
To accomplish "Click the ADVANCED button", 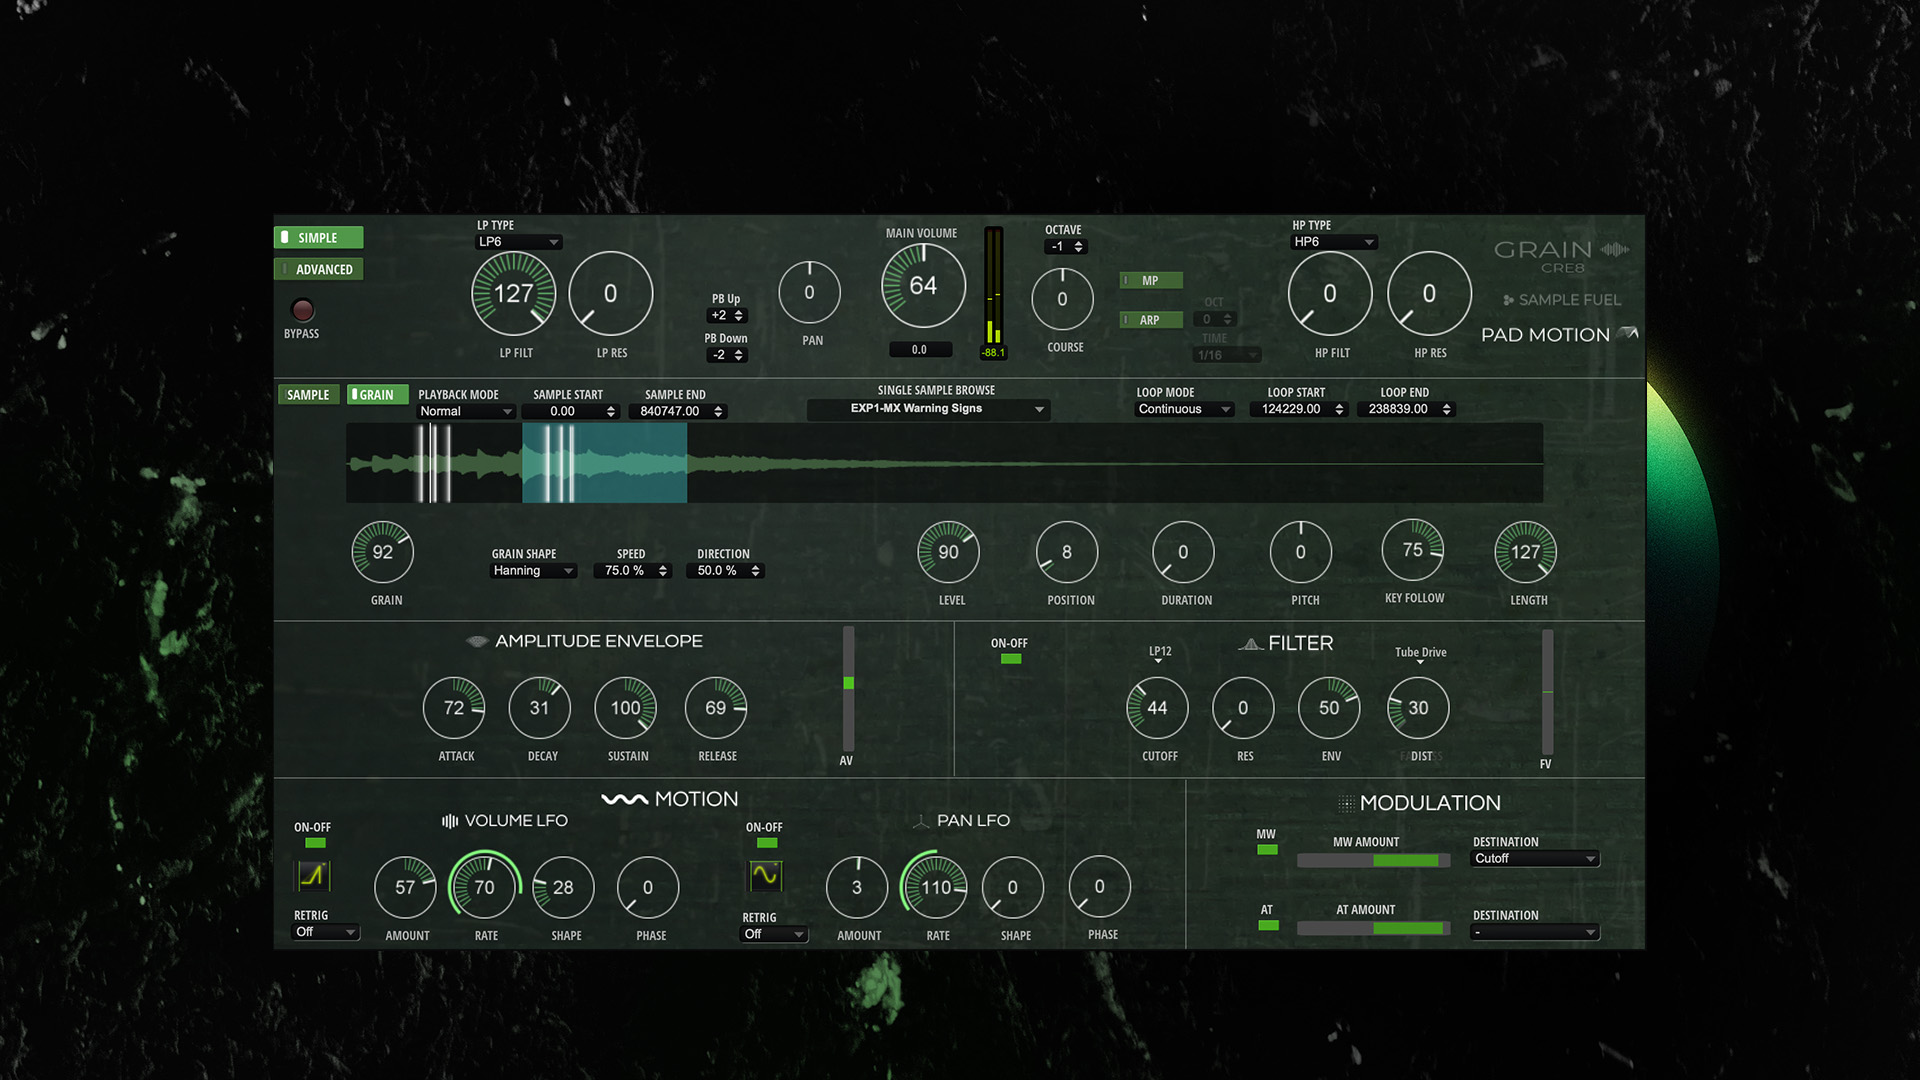I will [318, 268].
